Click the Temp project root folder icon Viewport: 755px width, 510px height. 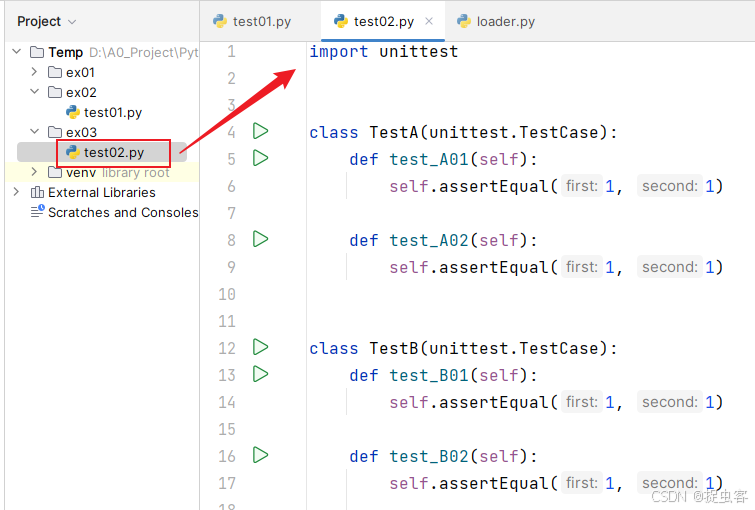pos(37,52)
